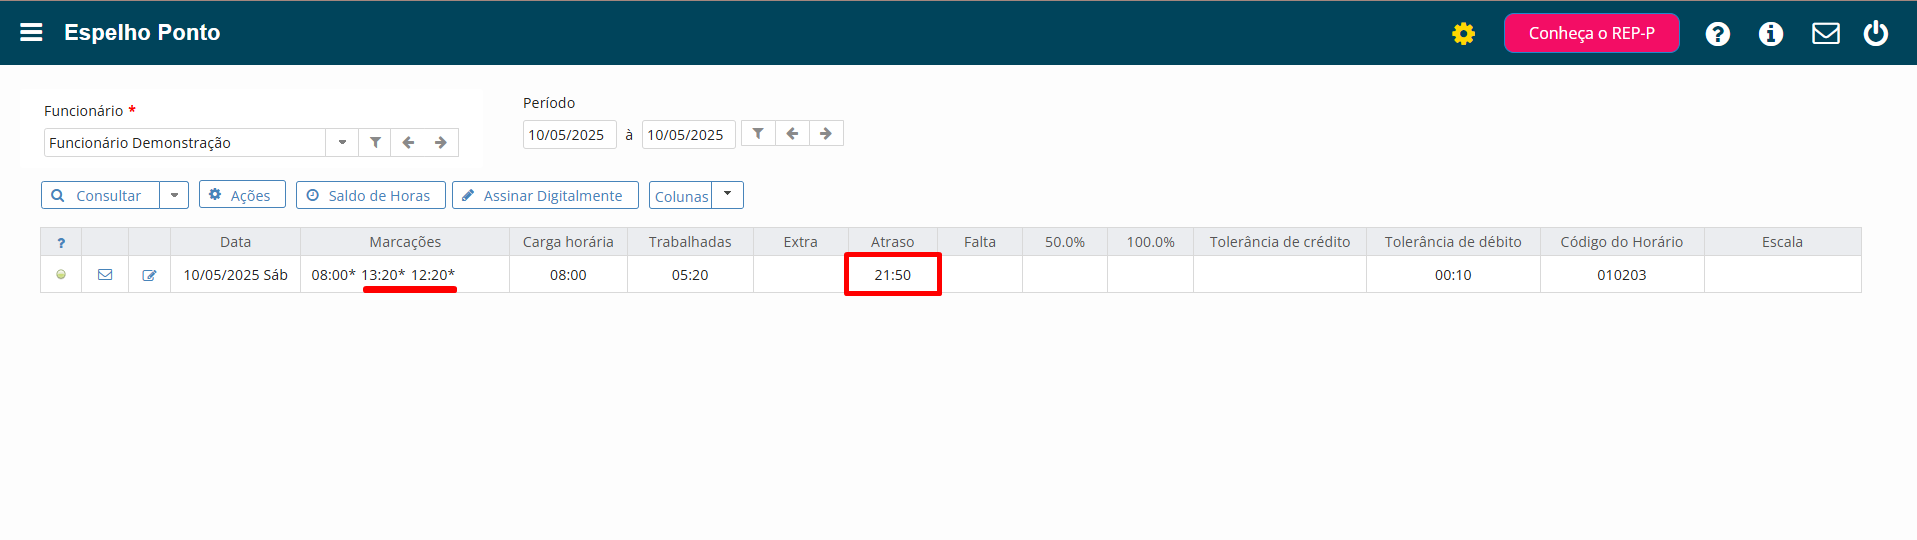Click the Funcionário filter funnel icon
1917x540 pixels.
[375, 143]
